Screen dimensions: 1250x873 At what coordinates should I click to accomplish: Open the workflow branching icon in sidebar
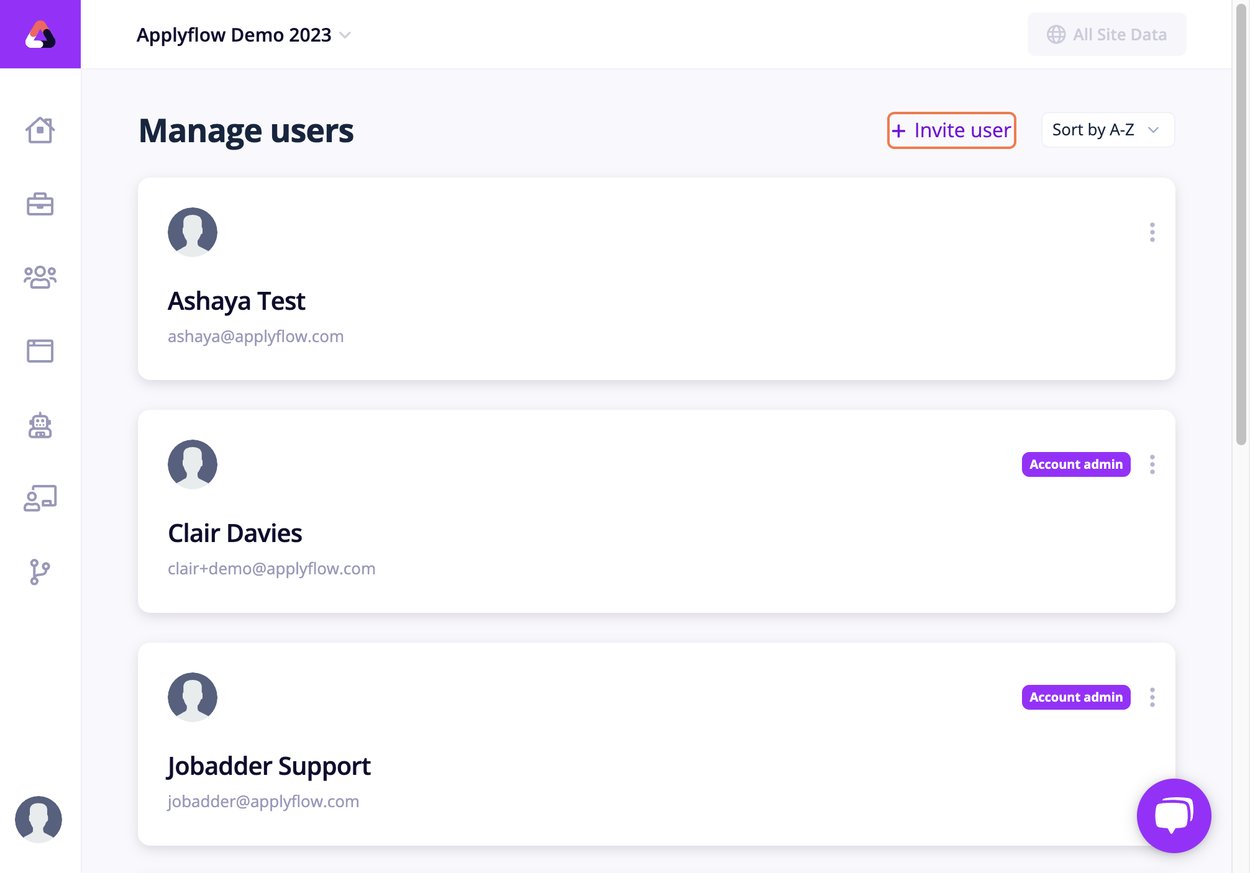pos(40,571)
